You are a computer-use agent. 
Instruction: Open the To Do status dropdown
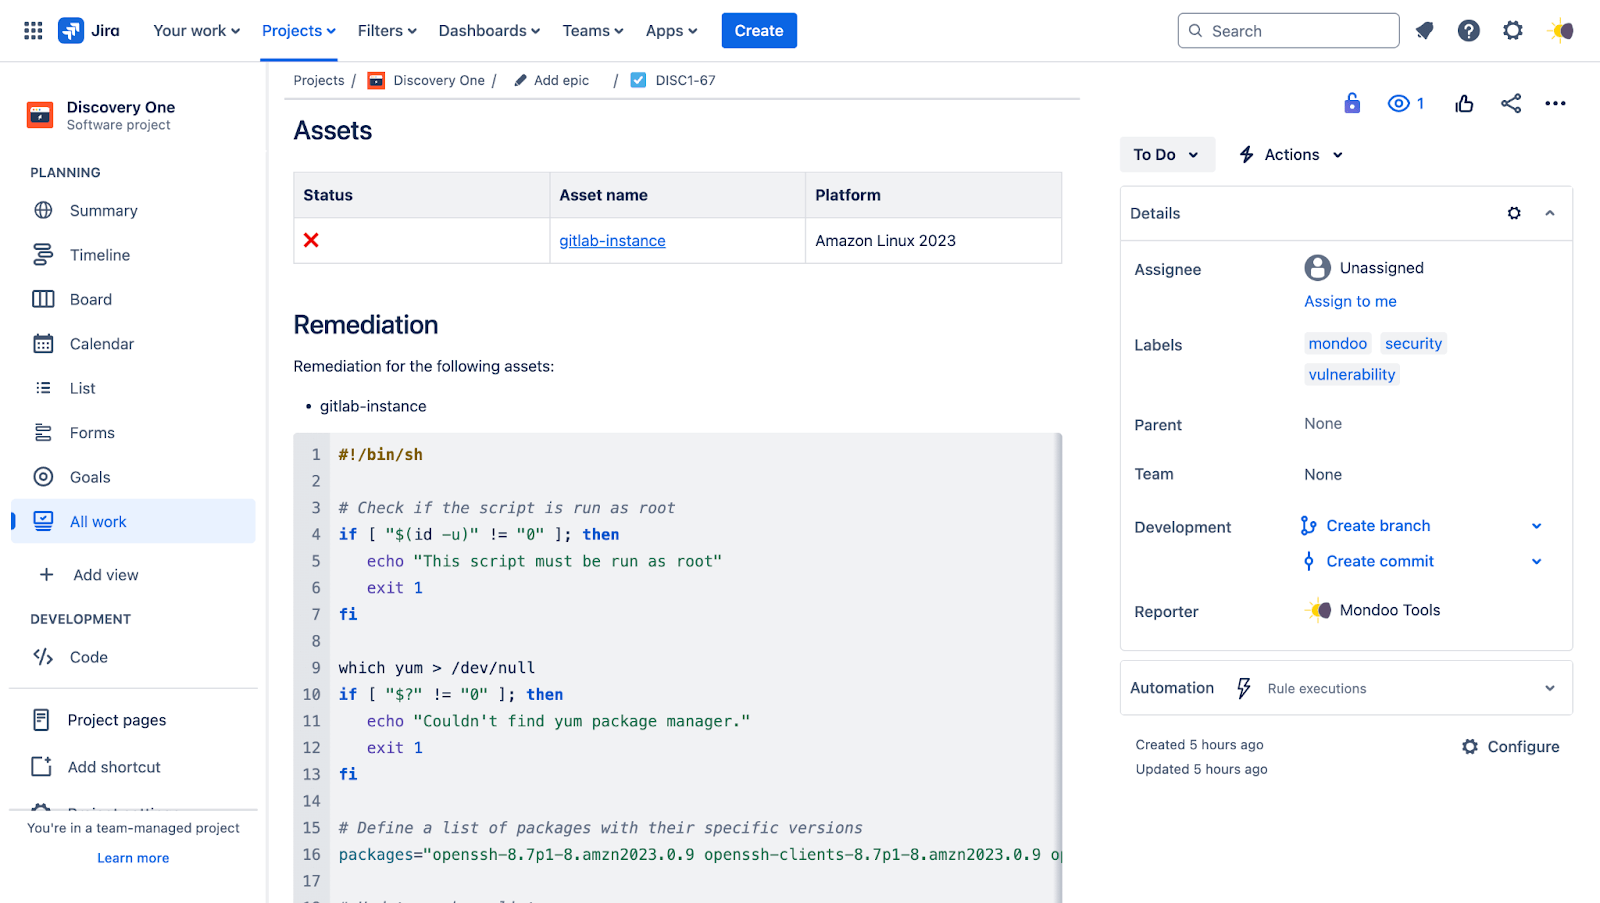pyautogui.click(x=1166, y=154)
